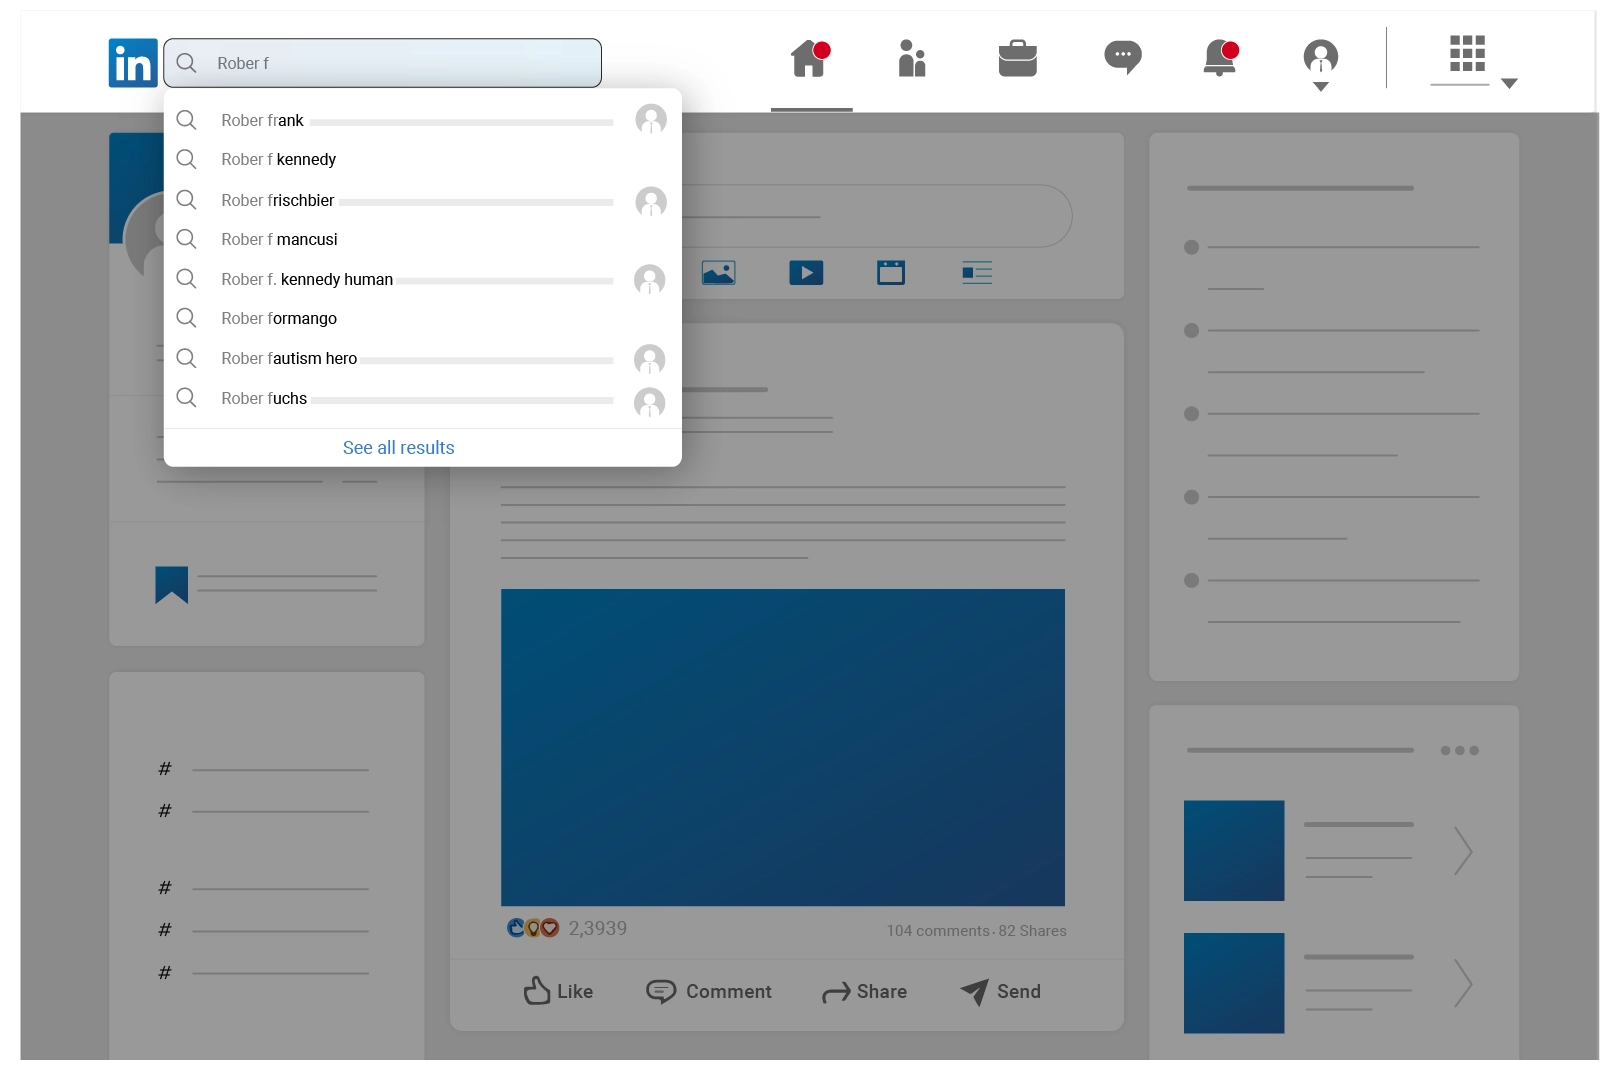
Task: Click the video post icon
Action: (806, 273)
